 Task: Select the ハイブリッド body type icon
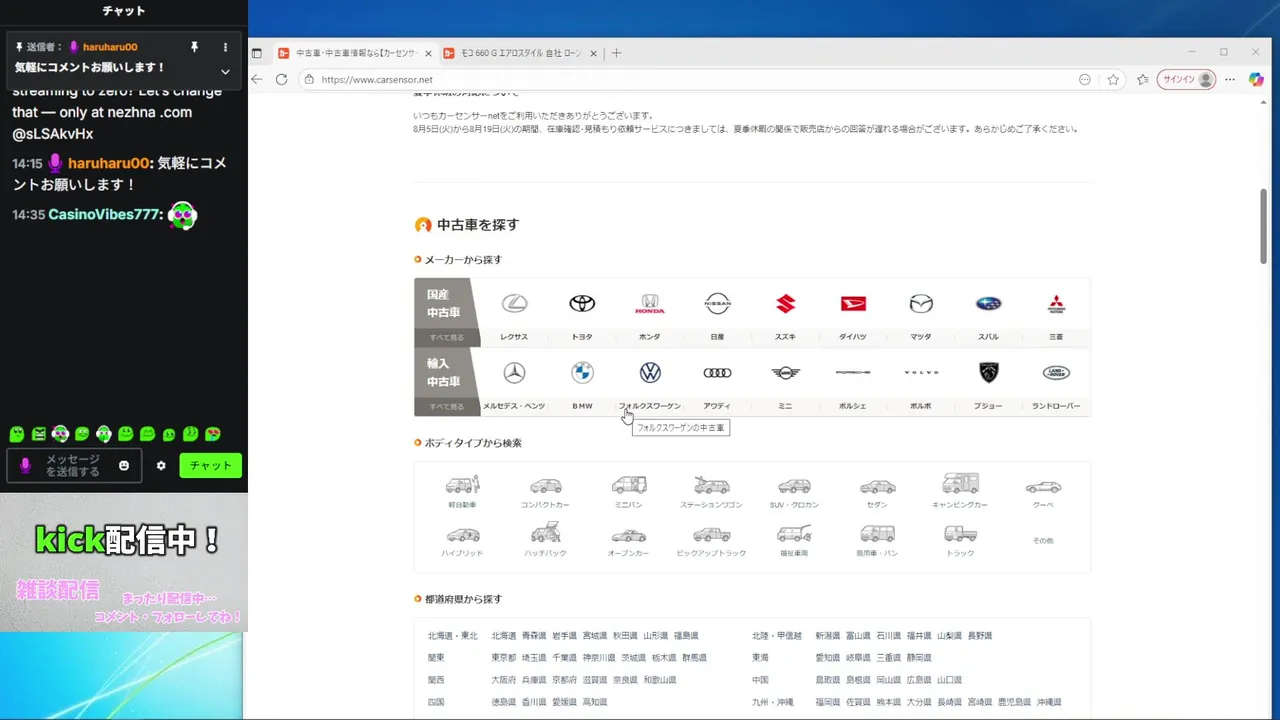462,535
